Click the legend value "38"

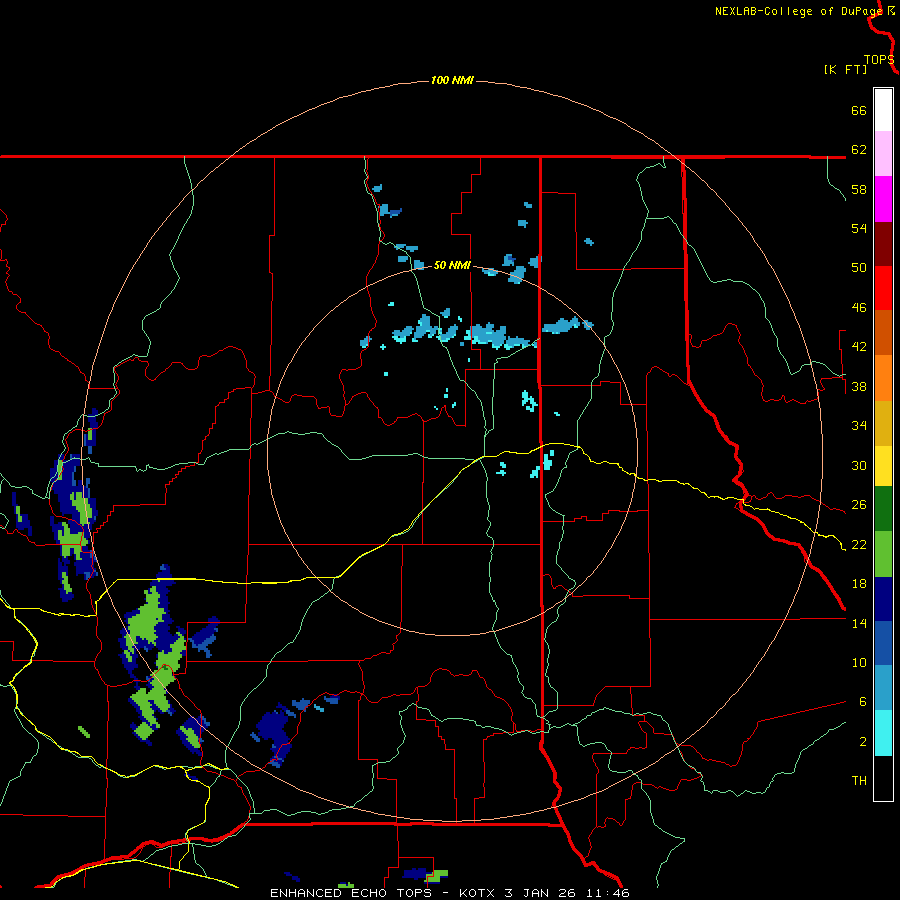click(859, 386)
